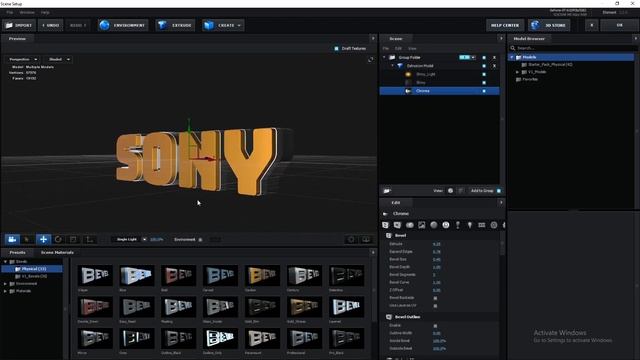Click the Bevel Size value
Screen dimensions: 640x360
[x=437, y=260]
